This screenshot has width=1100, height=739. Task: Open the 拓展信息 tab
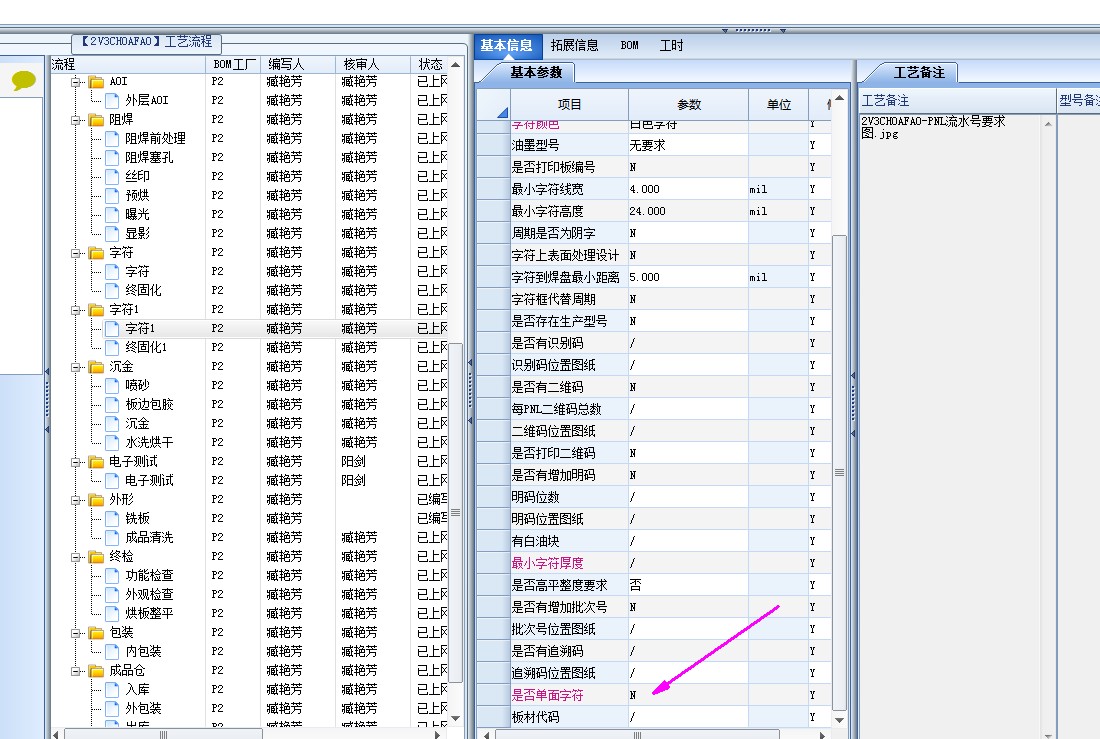[575, 46]
